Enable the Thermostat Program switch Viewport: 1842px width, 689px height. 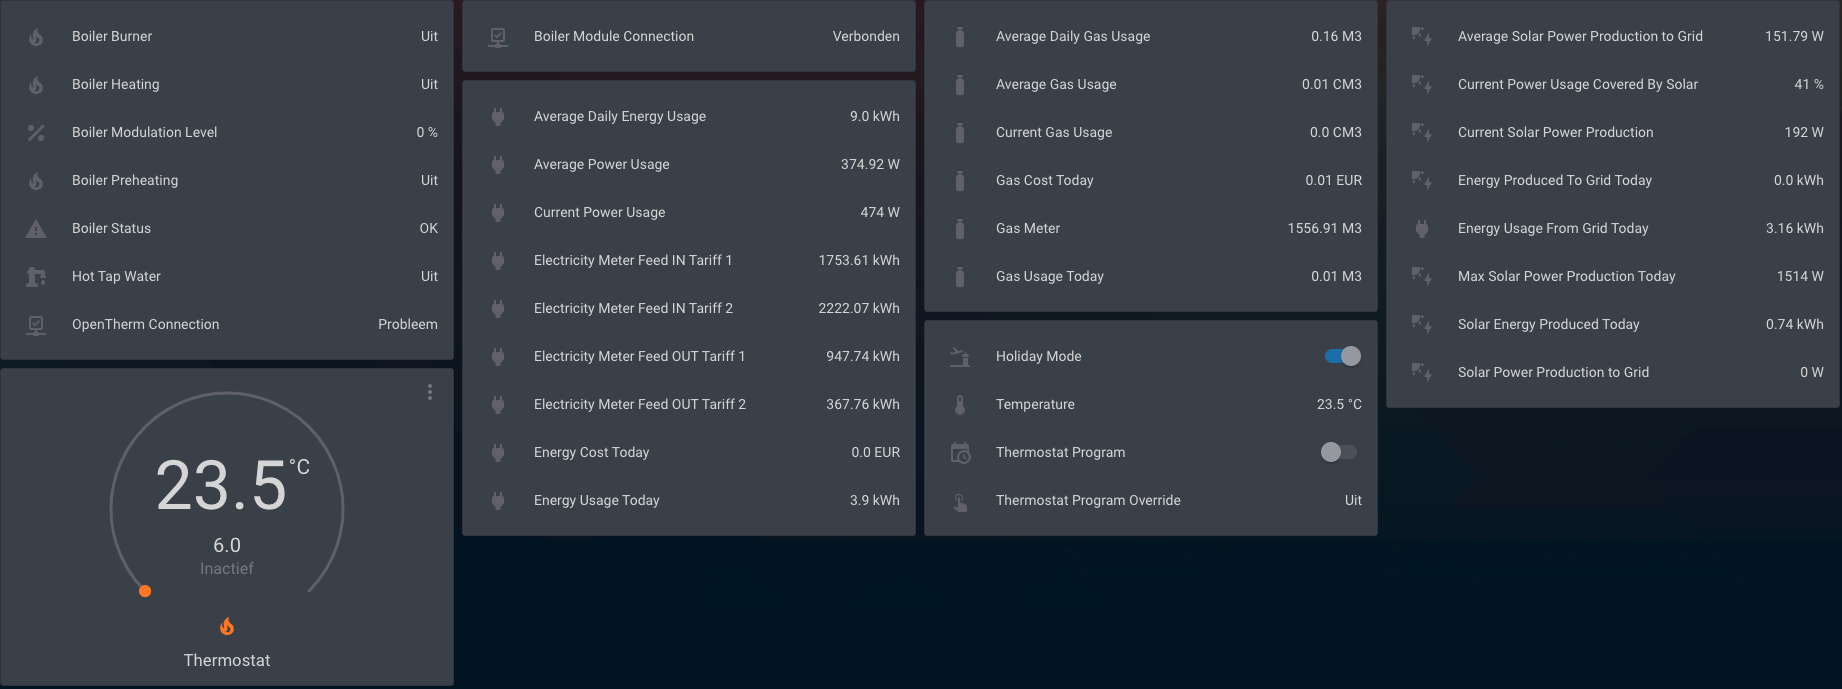point(1339,452)
